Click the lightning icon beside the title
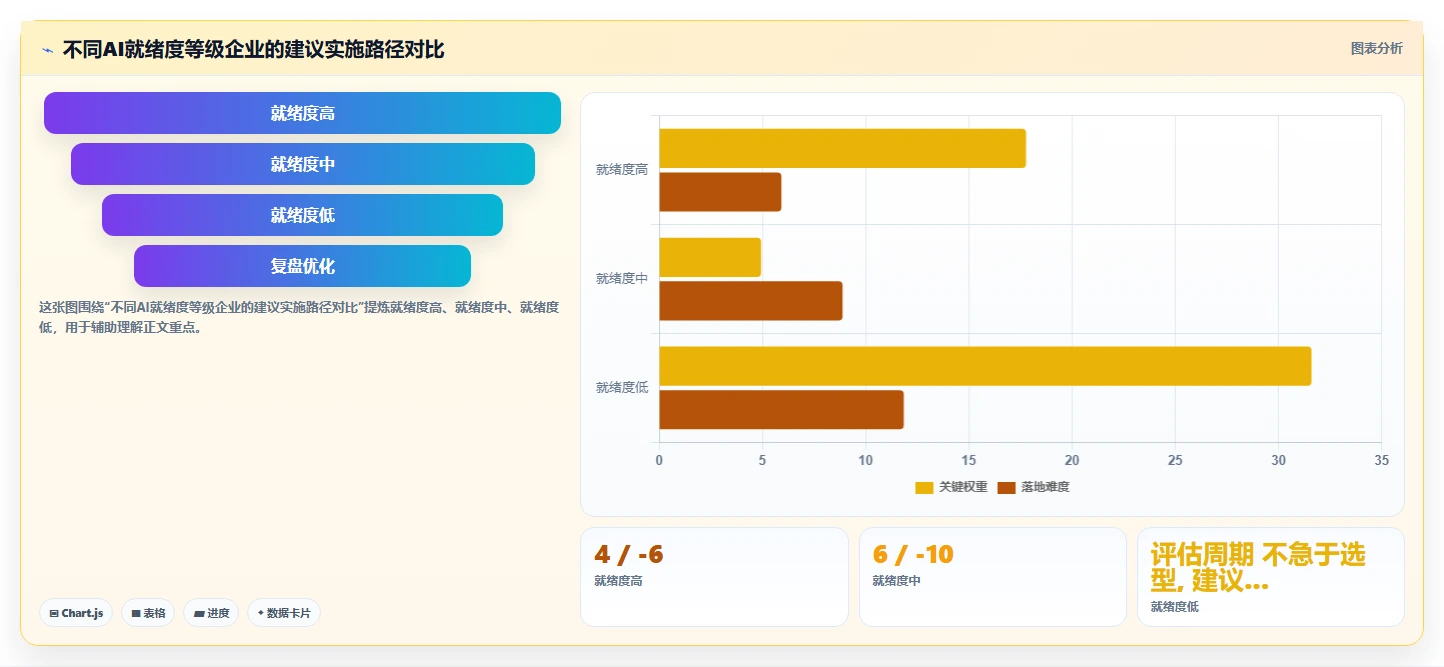1444x667 pixels. point(47,50)
